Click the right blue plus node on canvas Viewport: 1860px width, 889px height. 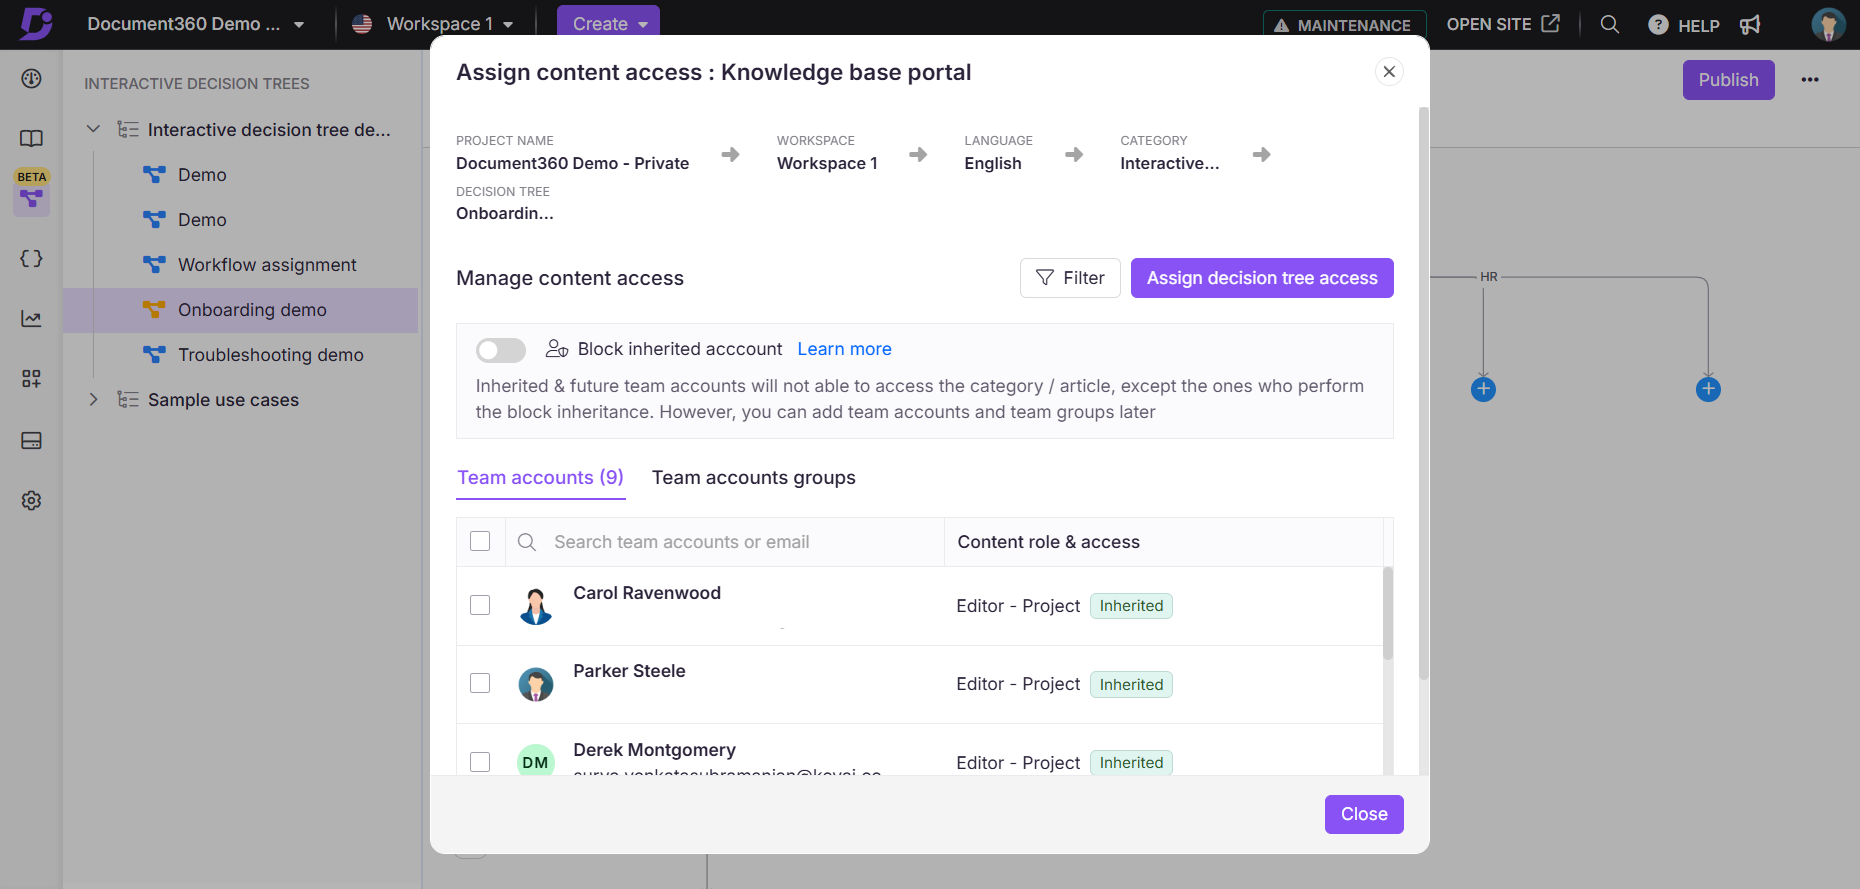point(1708,389)
